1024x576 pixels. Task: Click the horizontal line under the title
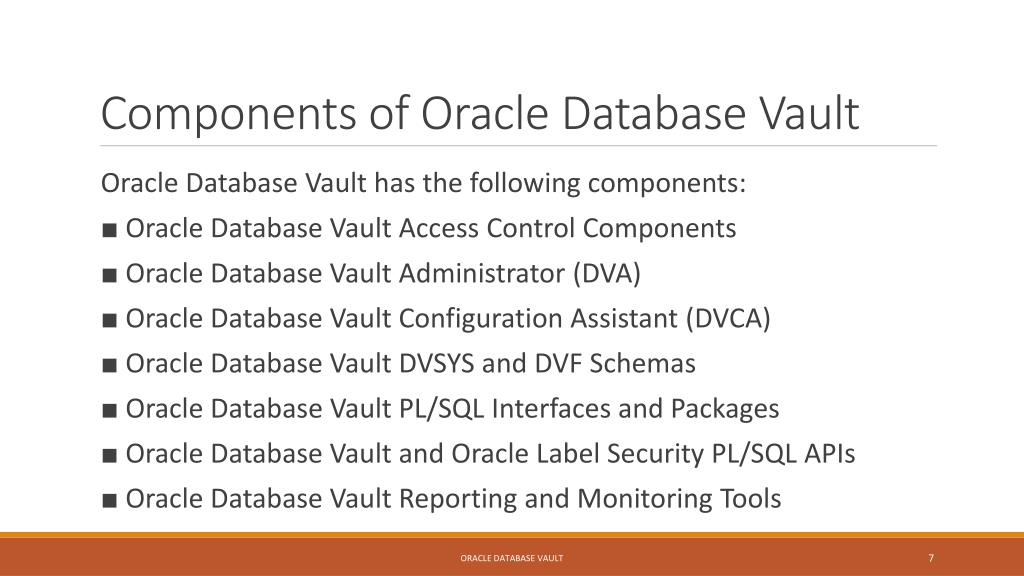519,146
